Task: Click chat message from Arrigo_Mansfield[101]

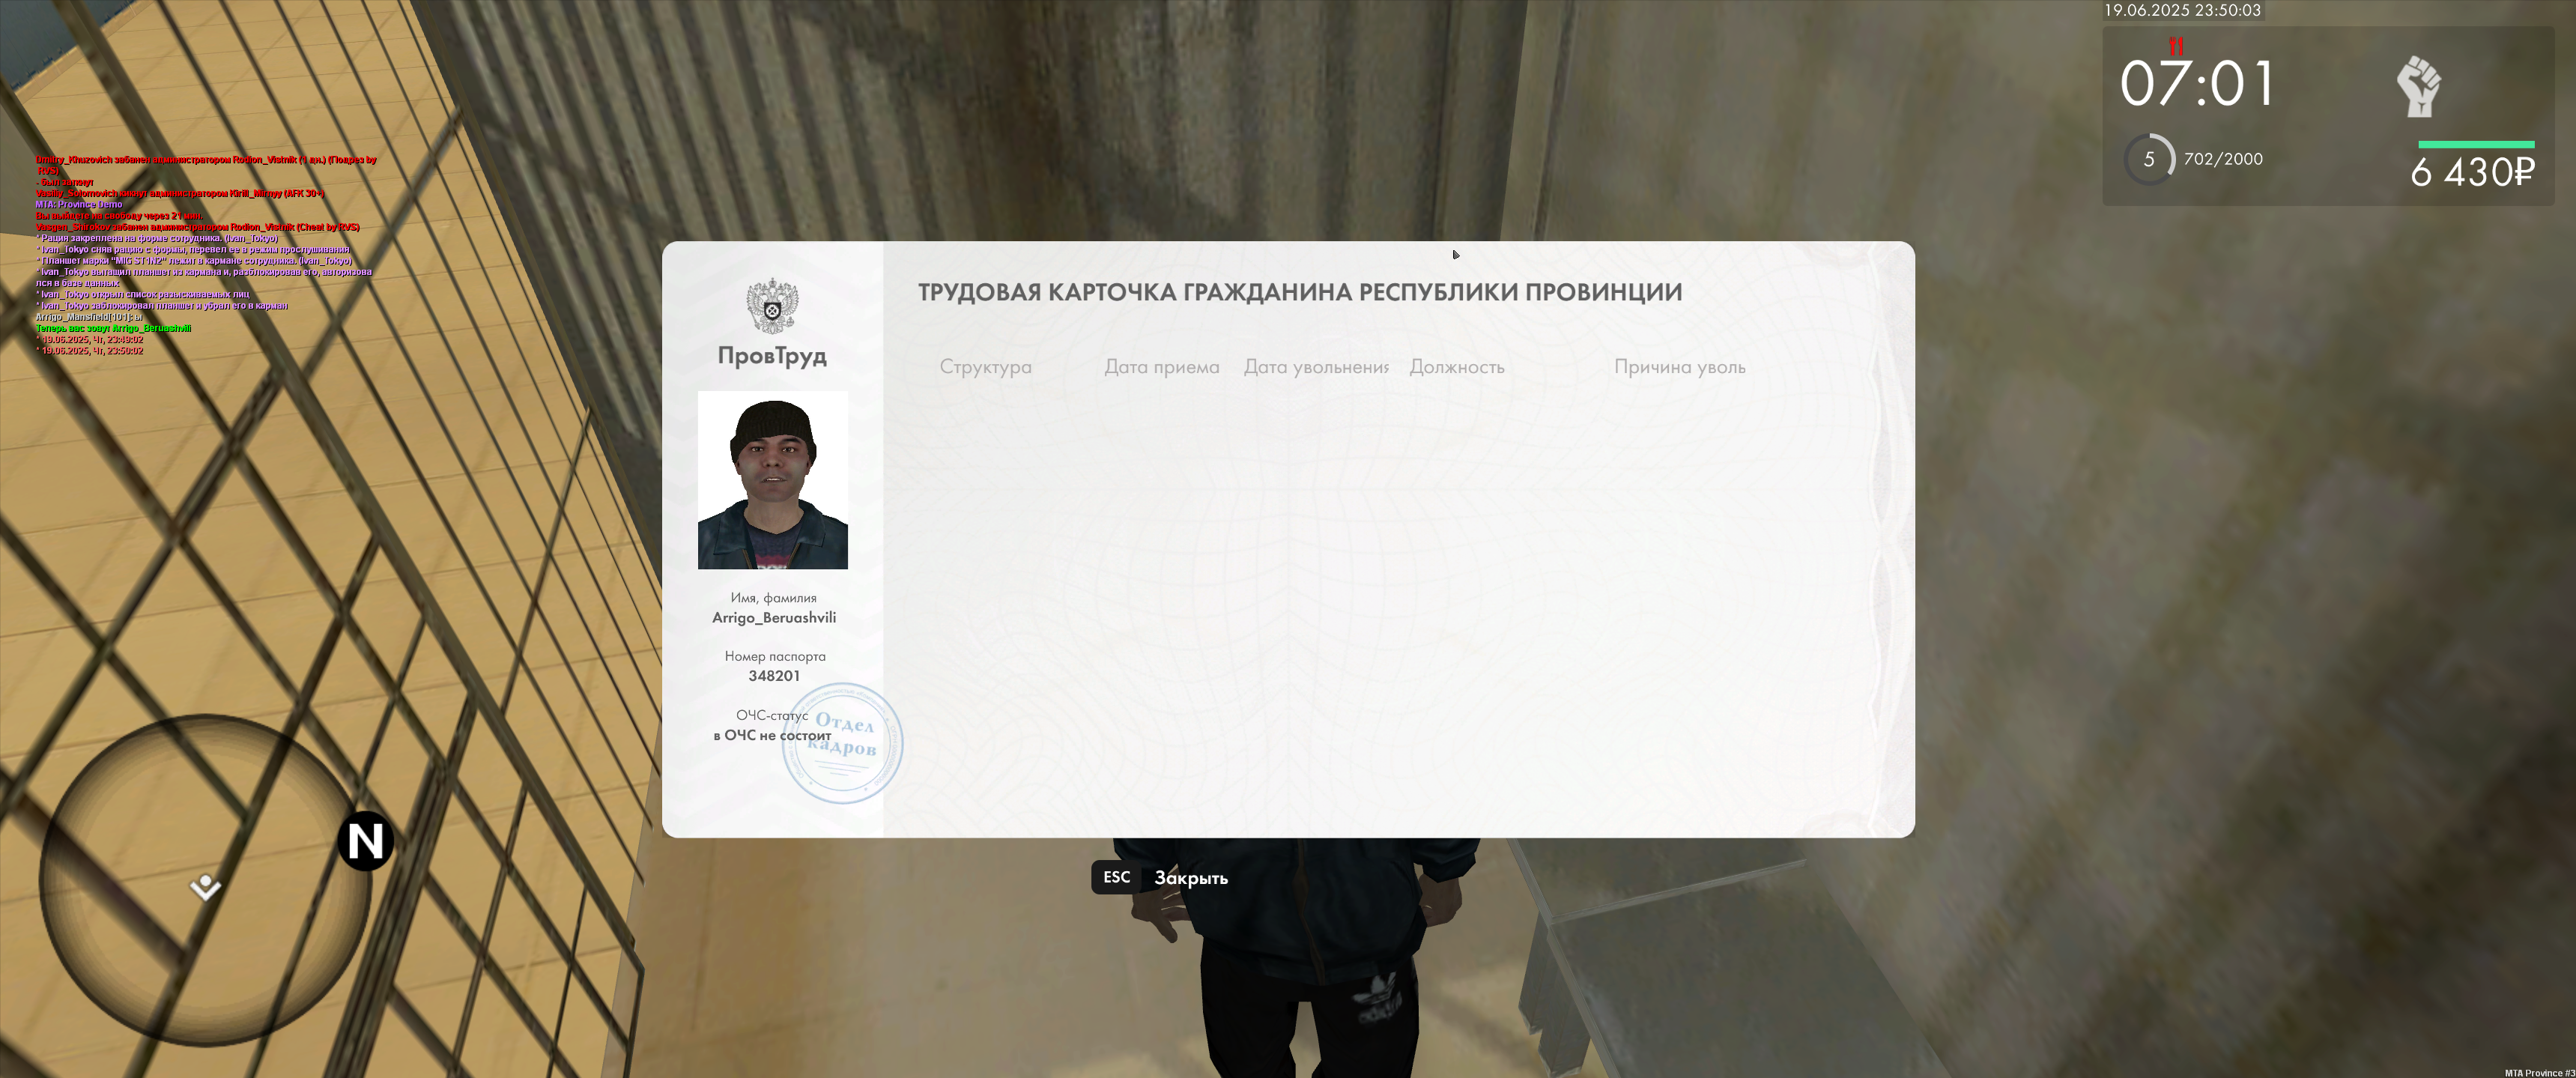Action: [89, 317]
